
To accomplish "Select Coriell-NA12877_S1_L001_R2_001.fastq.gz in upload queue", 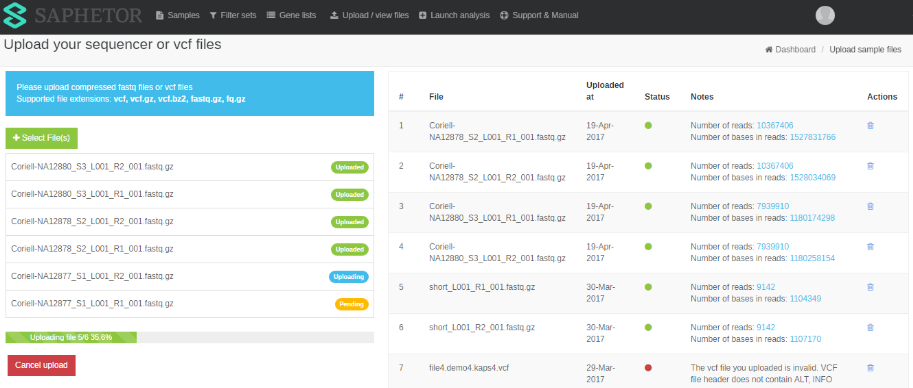I will 189,277.
